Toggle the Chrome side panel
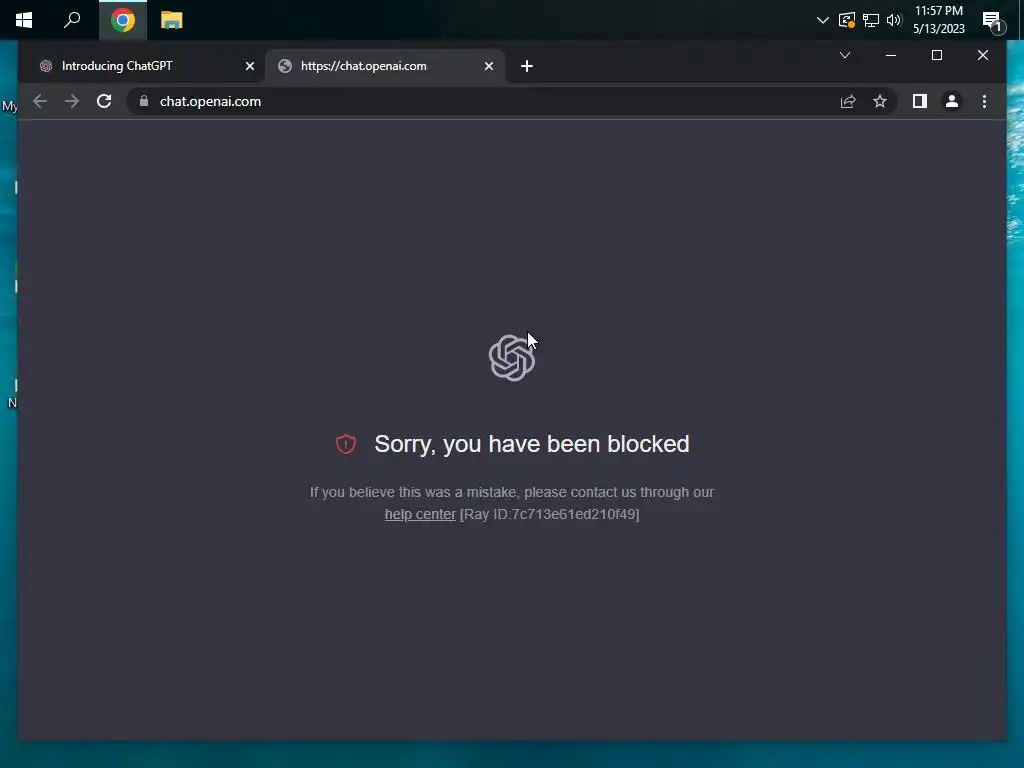This screenshot has height=768, width=1024. pyautogui.click(x=920, y=101)
